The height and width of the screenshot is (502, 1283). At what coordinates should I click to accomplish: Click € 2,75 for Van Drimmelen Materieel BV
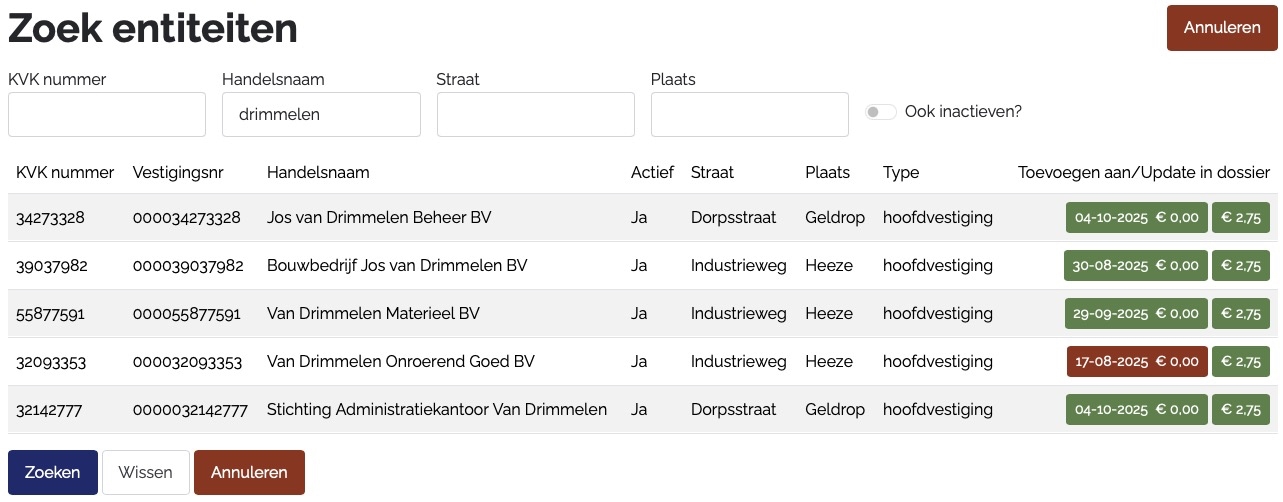1241,314
